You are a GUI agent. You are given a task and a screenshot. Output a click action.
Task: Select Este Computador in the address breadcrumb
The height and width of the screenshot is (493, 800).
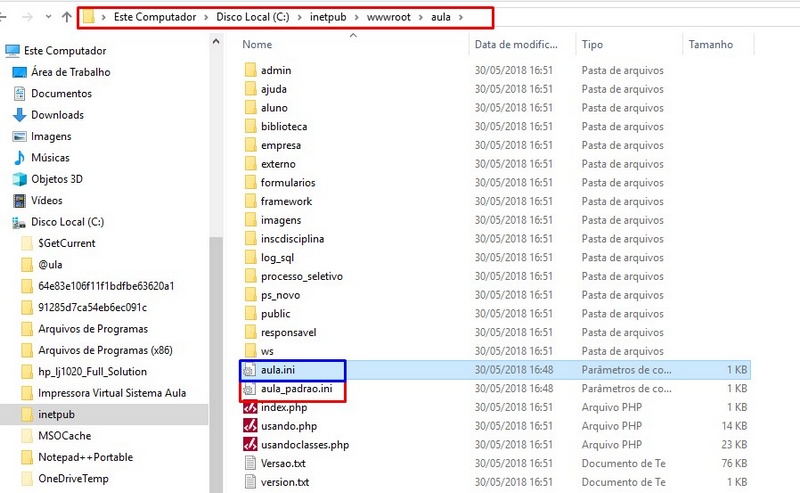click(155, 17)
